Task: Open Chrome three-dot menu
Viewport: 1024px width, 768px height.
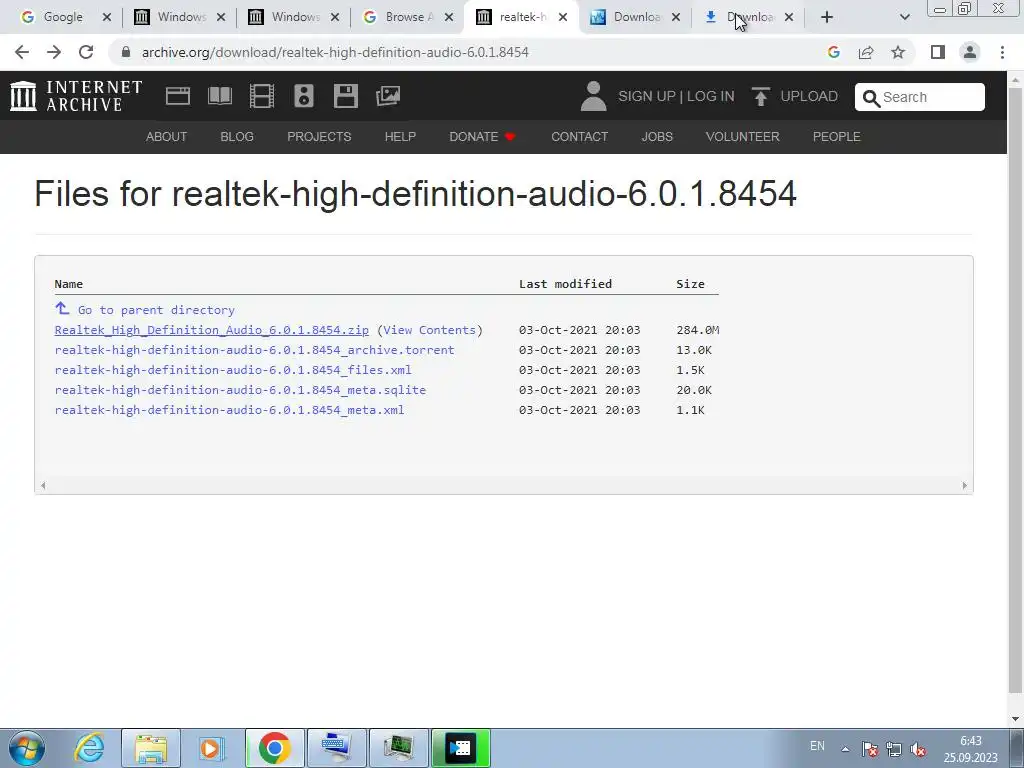Action: tap(1002, 52)
